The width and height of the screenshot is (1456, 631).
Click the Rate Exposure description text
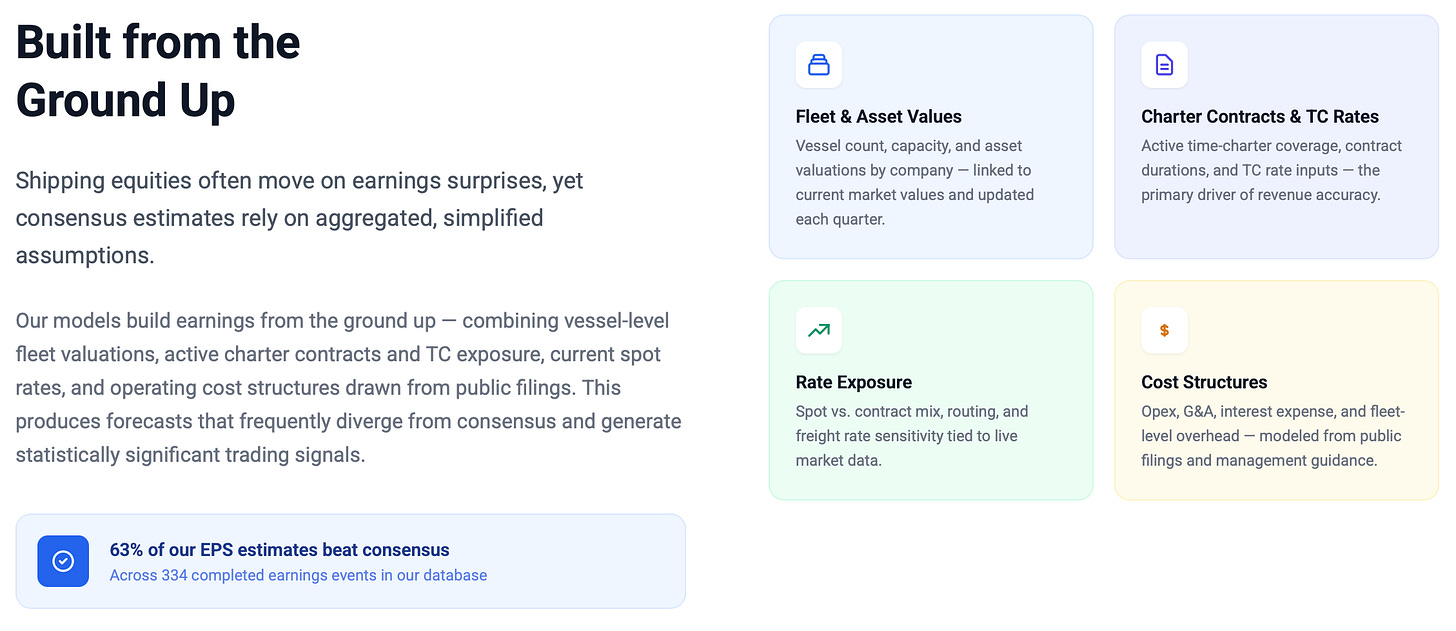[912, 436]
